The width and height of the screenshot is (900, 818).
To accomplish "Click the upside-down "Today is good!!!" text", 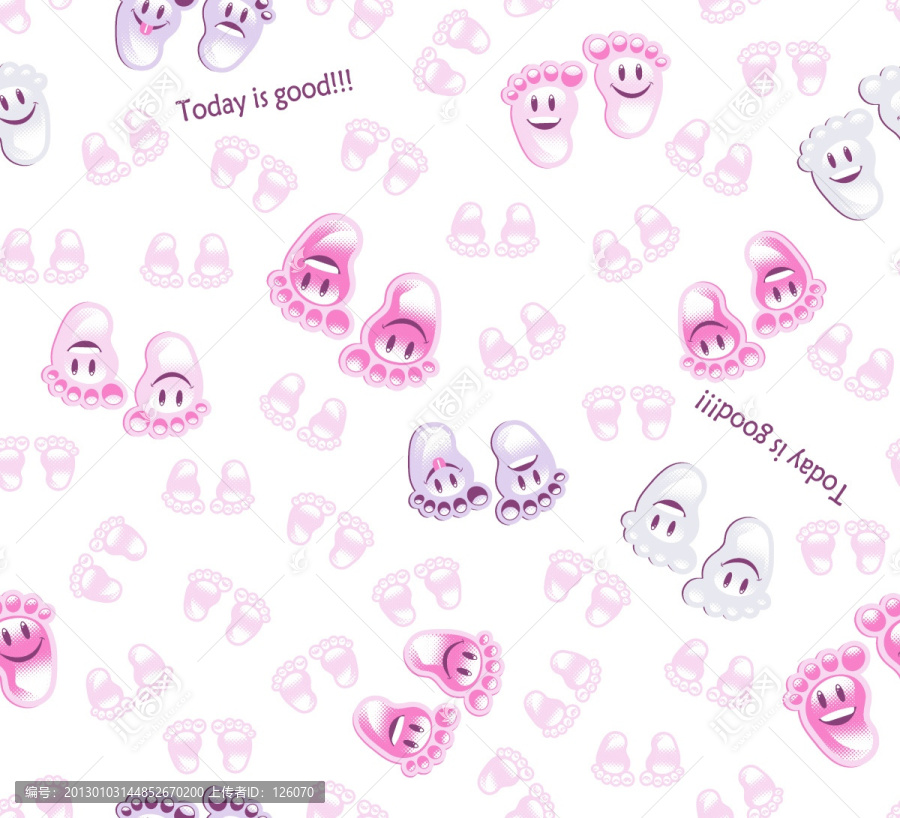I will click(771, 447).
